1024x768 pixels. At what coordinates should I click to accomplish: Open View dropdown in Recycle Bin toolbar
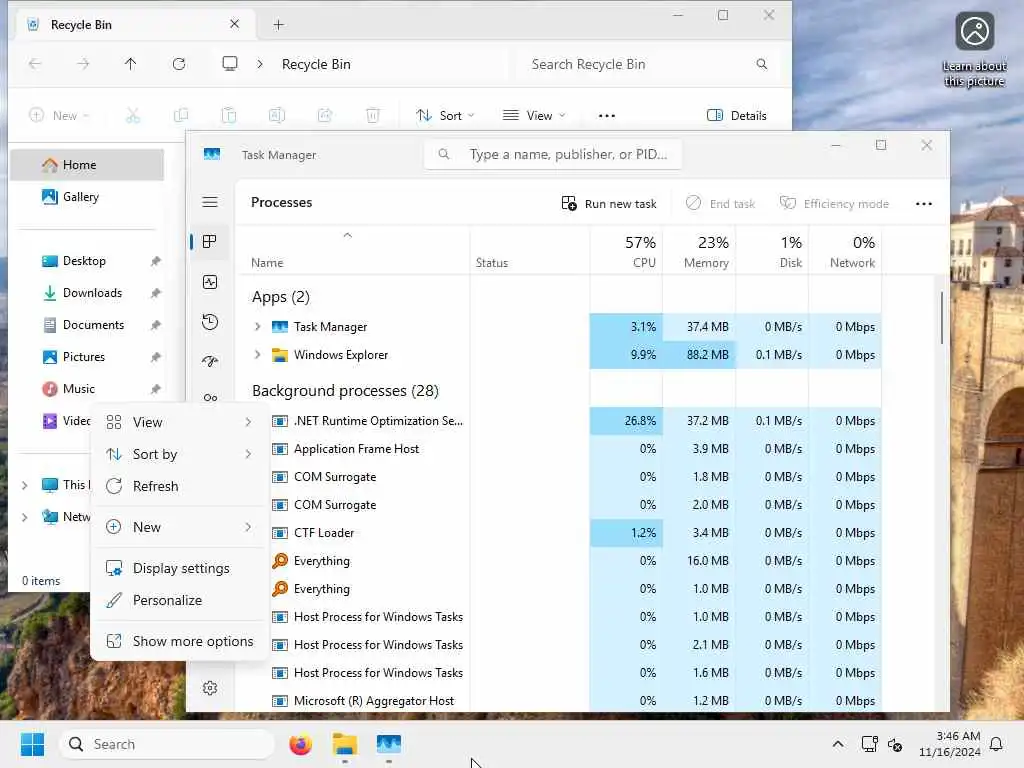534,116
